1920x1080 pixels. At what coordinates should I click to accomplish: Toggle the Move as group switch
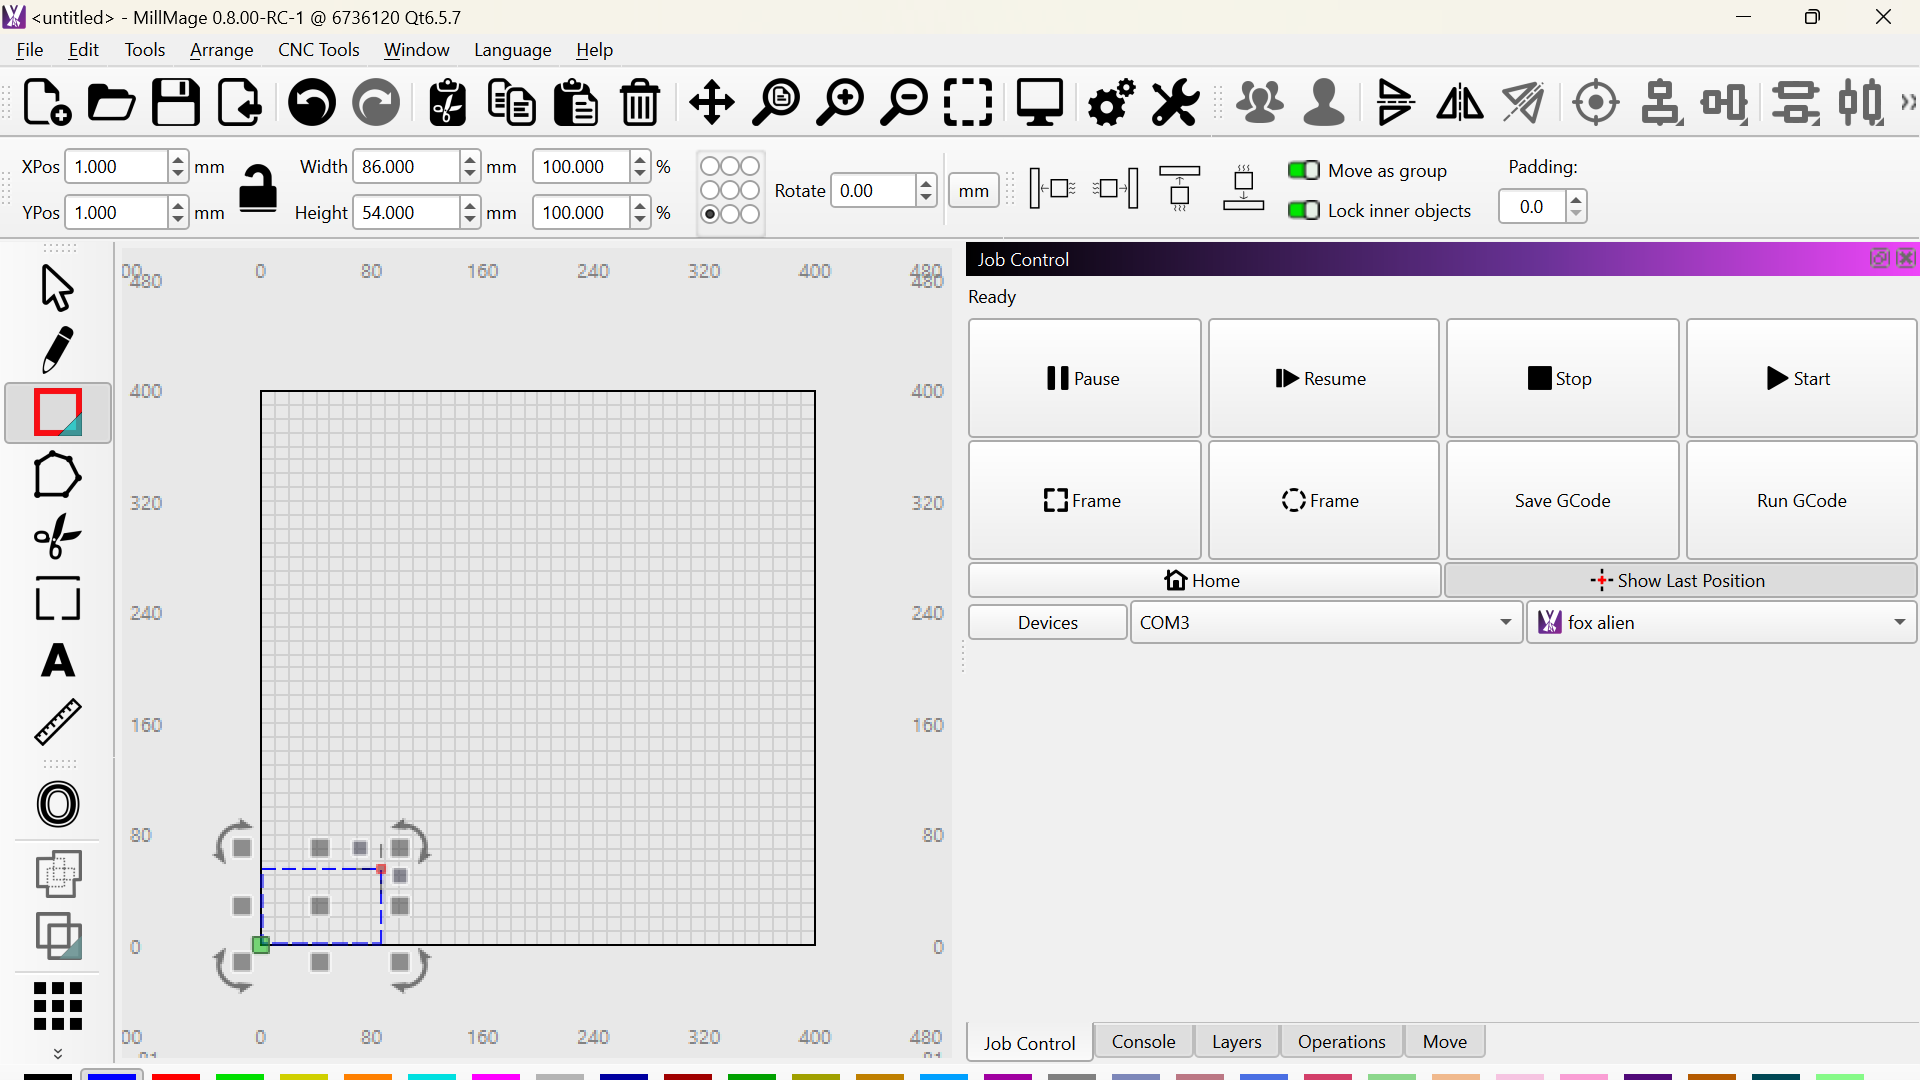point(1303,170)
